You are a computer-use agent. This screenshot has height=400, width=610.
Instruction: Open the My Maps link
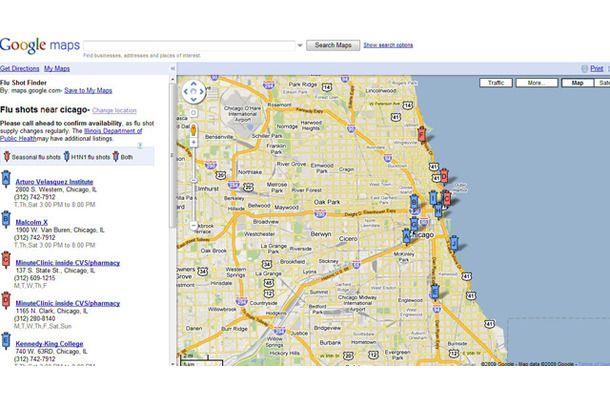tap(57, 68)
